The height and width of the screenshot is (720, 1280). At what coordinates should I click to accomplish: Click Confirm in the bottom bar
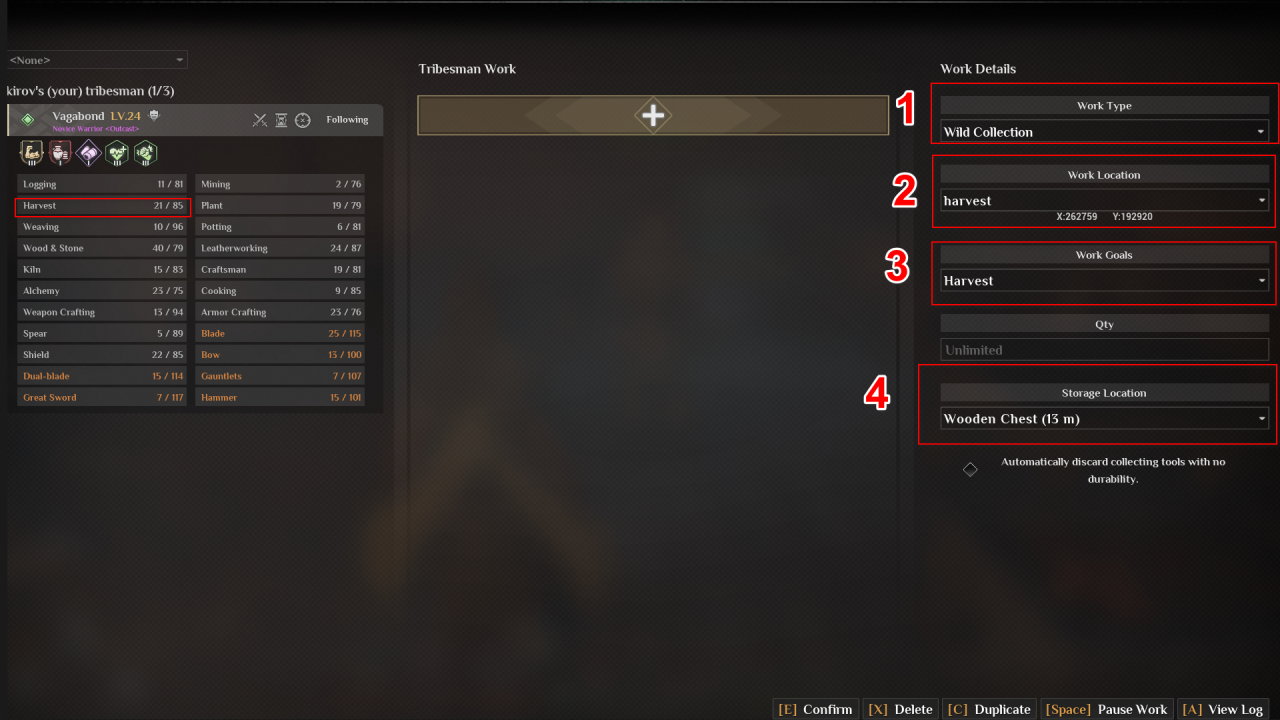point(815,709)
